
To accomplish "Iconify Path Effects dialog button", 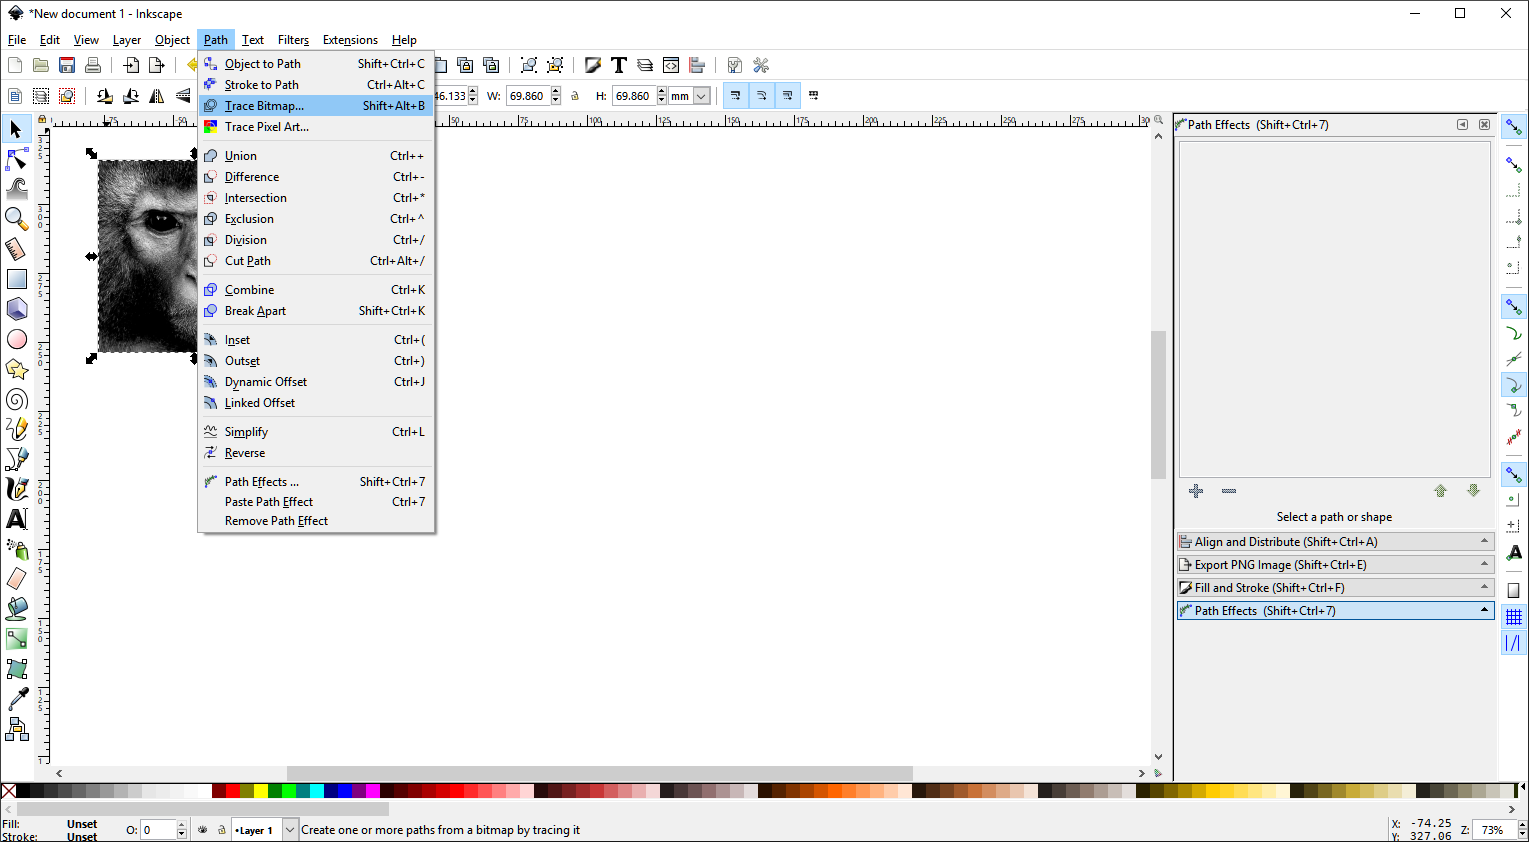I will 1462,125.
